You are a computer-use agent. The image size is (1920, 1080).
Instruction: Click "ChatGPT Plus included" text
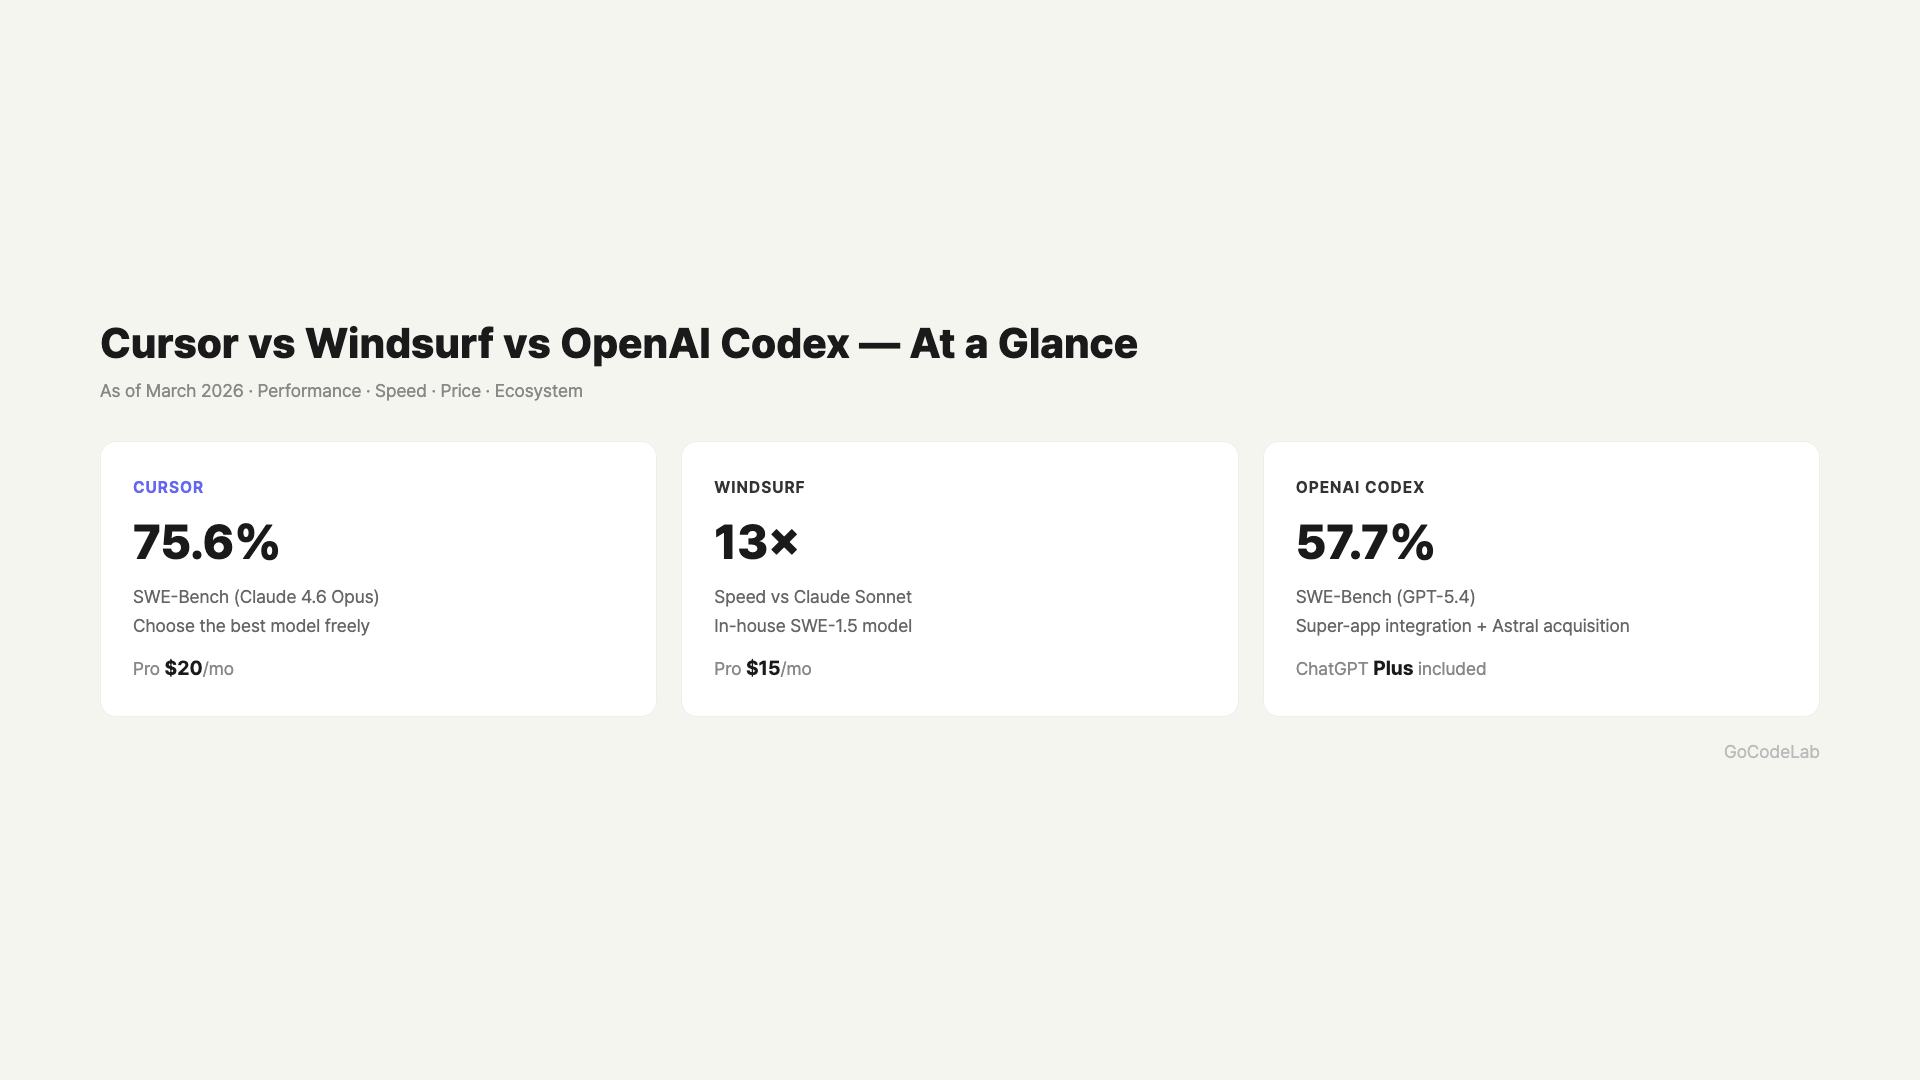coord(1390,669)
